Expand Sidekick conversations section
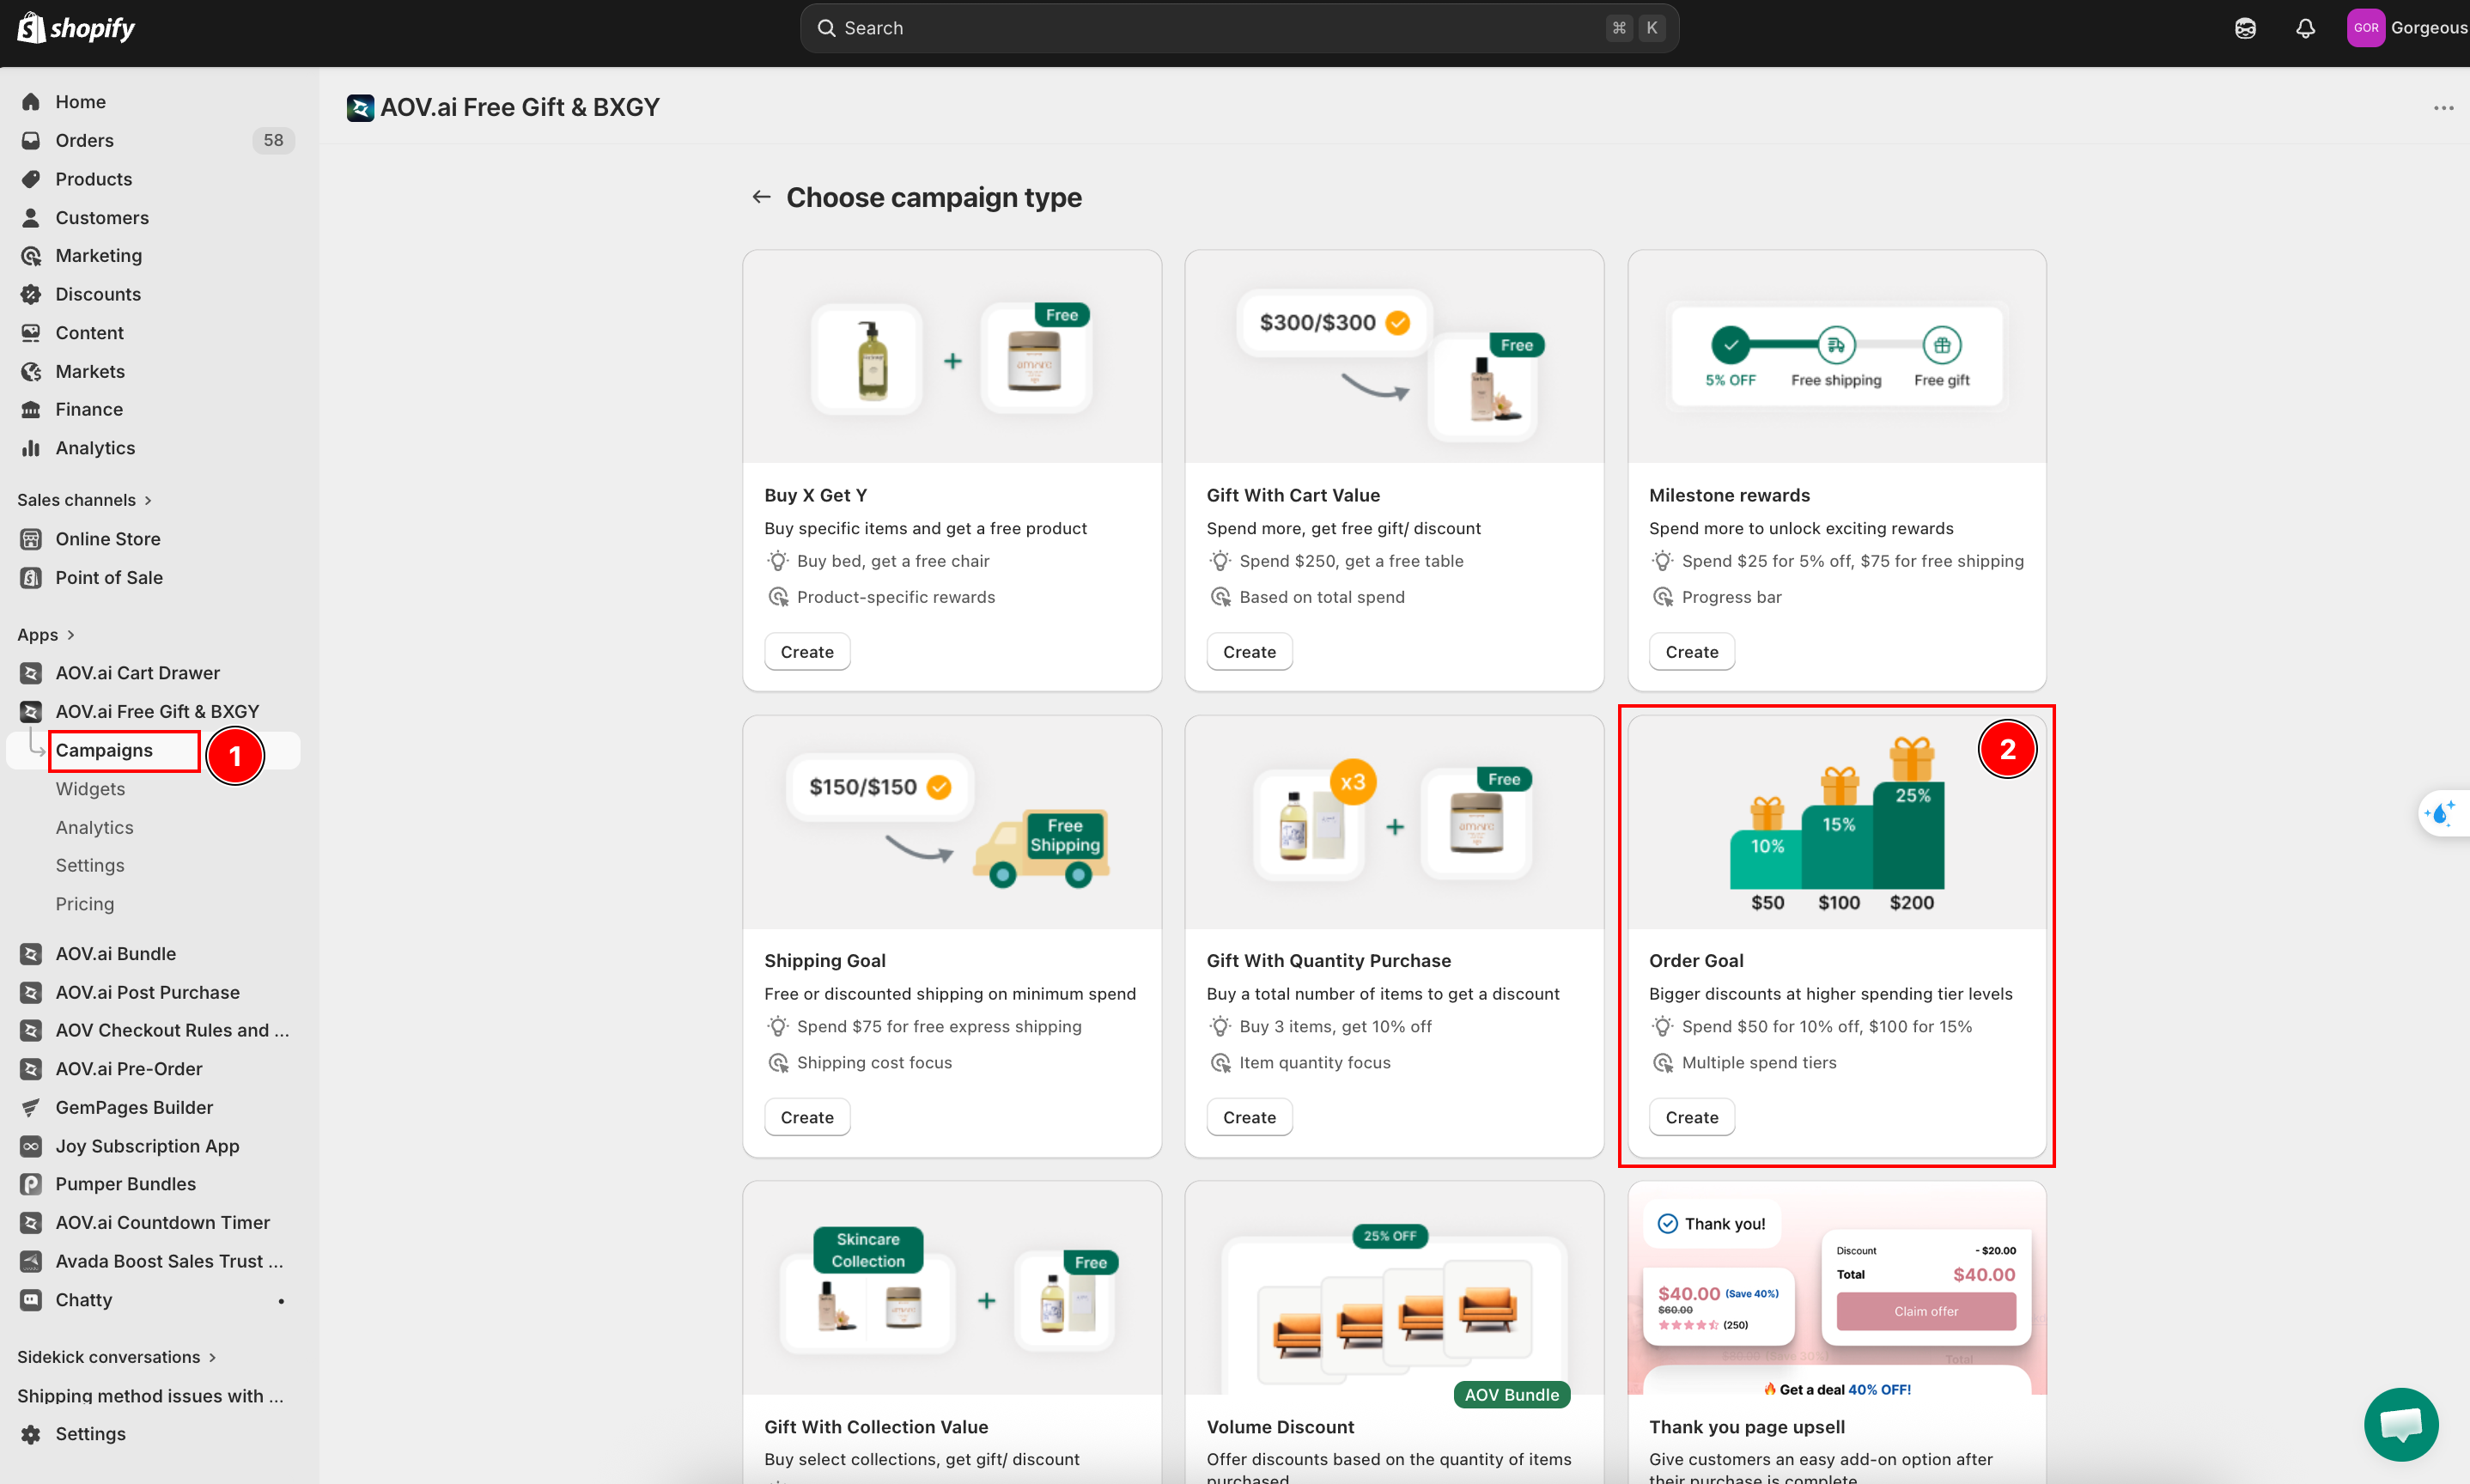This screenshot has width=2470, height=1484. click(x=117, y=1357)
